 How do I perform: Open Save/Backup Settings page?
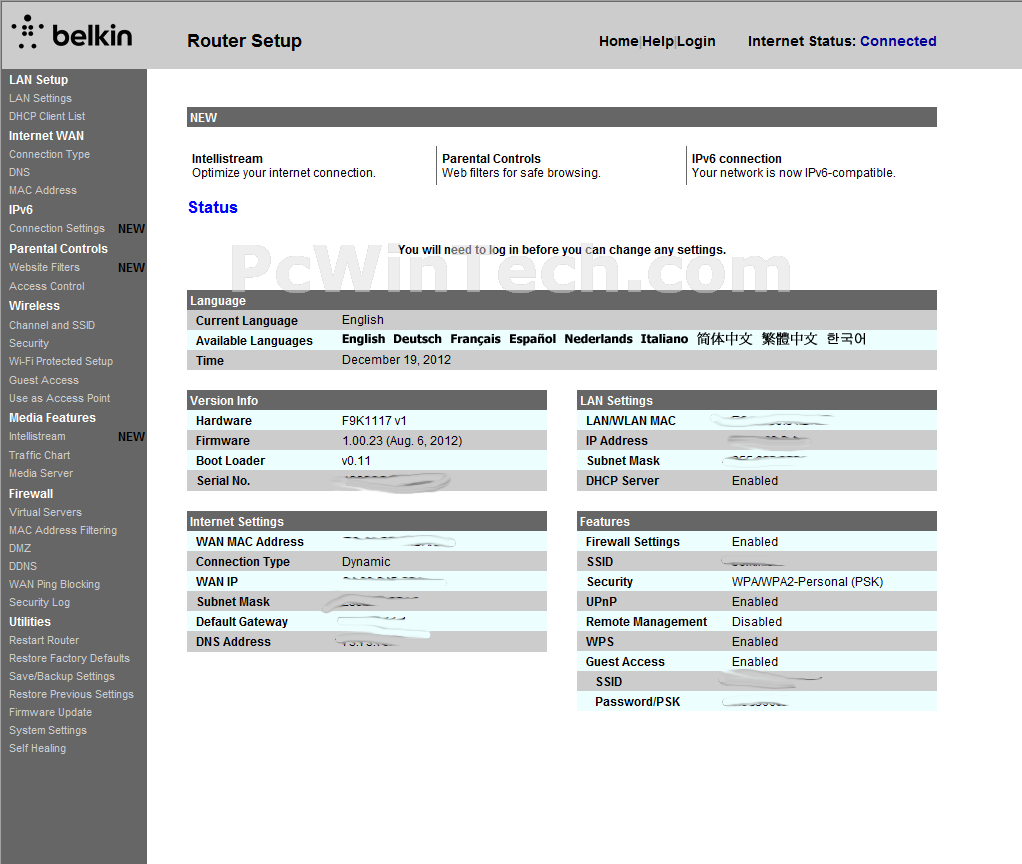coord(62,676)
